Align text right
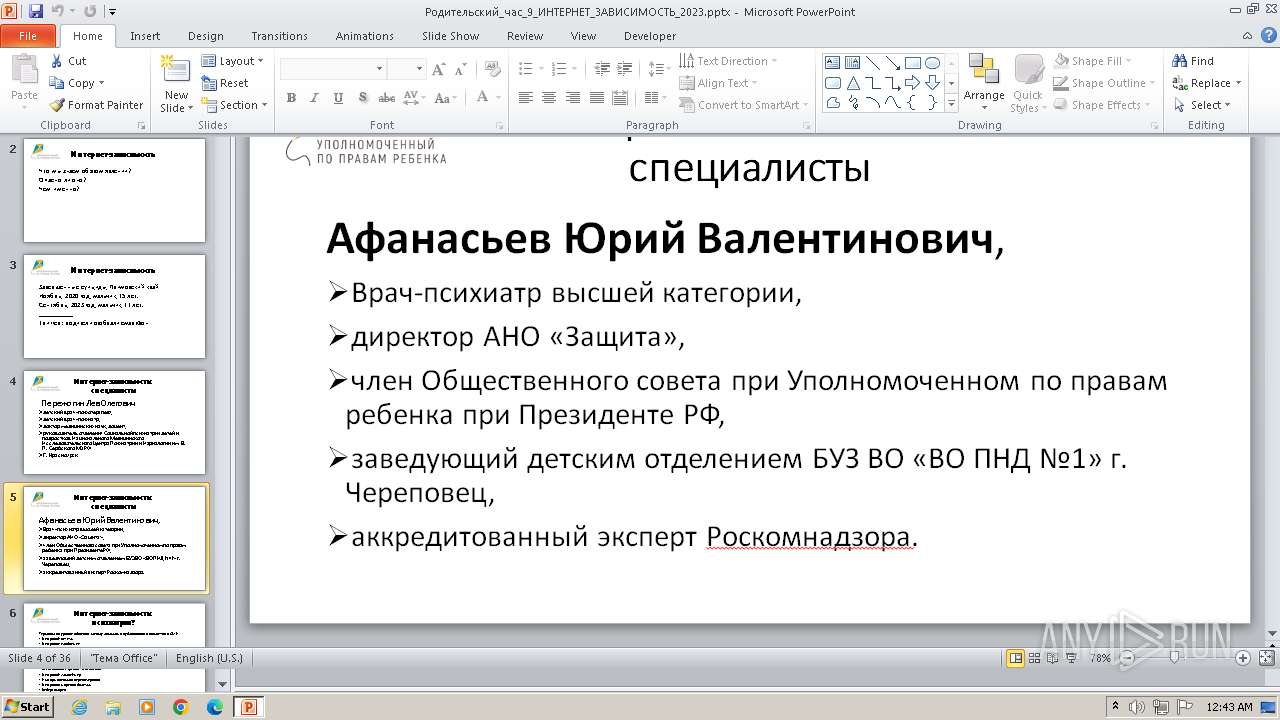The width and height of the screenshot is (1280, 720). tap(573, 98)
